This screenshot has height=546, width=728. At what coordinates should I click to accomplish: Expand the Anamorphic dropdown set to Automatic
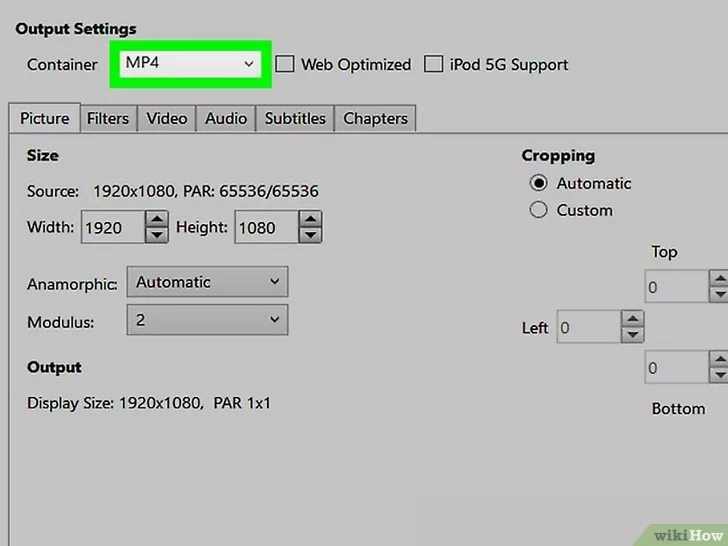208,282
